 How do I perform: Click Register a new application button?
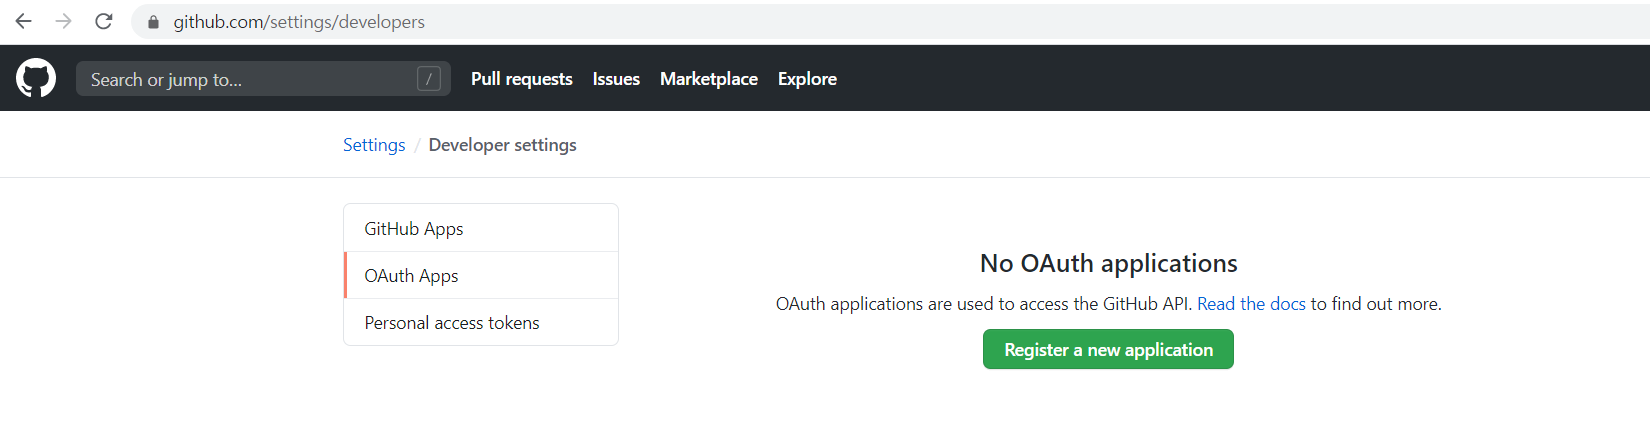1108,349
